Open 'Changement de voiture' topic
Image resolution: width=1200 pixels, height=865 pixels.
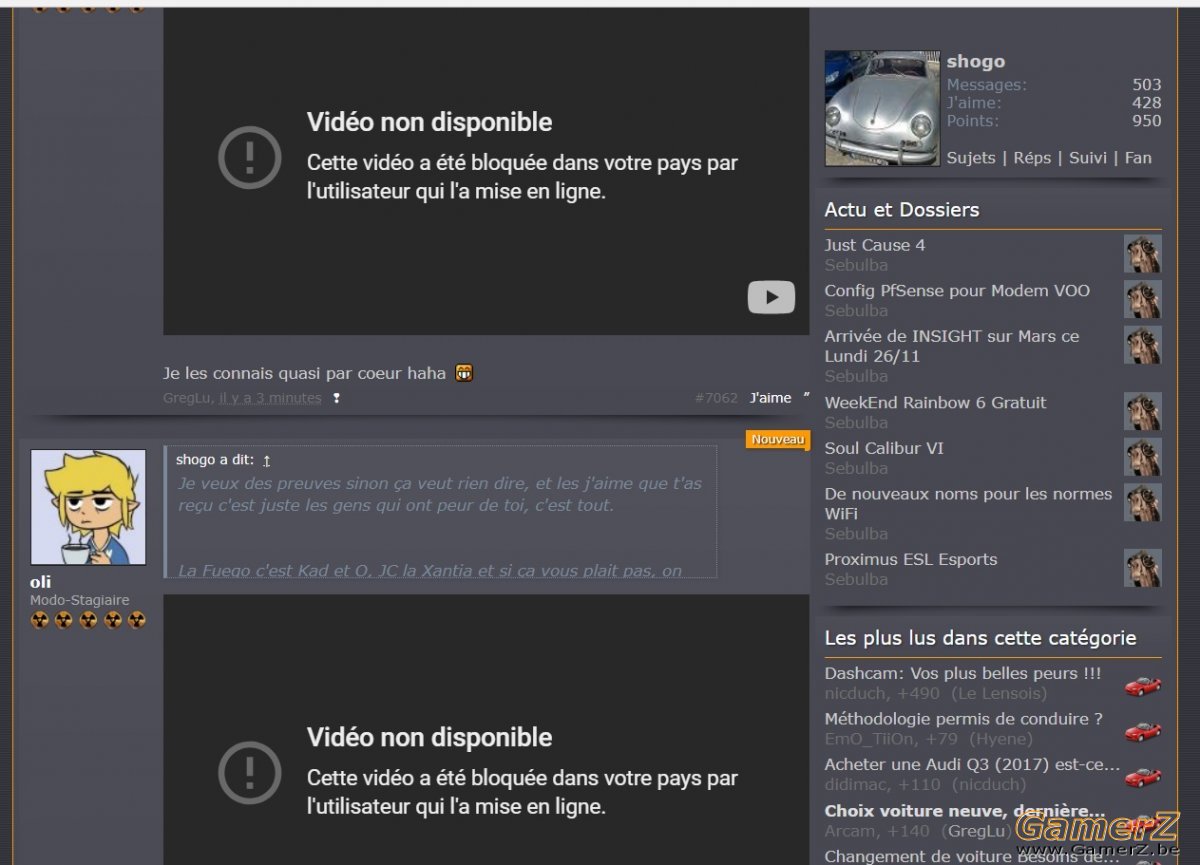[972, 856]
